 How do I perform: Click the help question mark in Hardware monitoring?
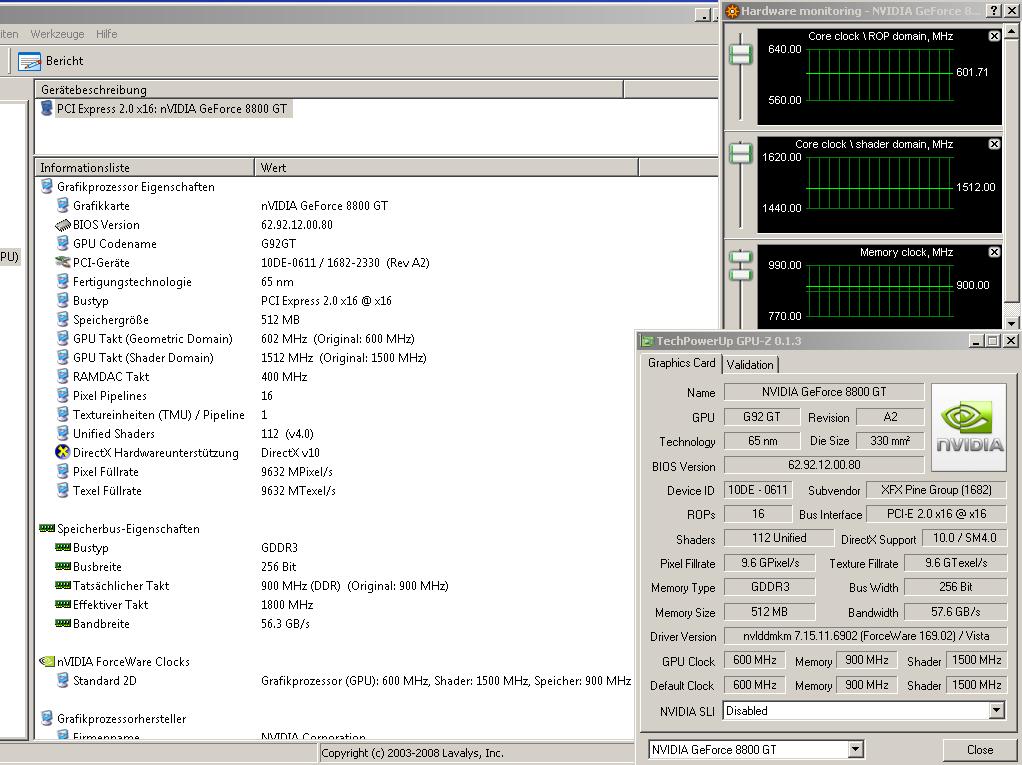(994, 11)
